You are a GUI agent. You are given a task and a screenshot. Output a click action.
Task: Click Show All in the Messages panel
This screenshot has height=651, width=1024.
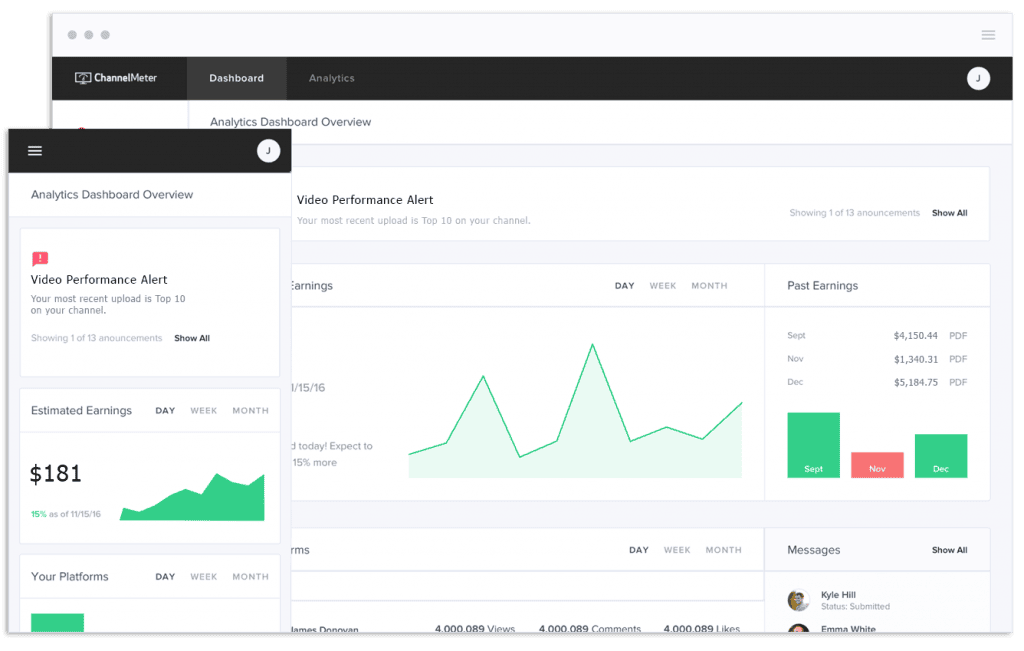coord(950,550)
